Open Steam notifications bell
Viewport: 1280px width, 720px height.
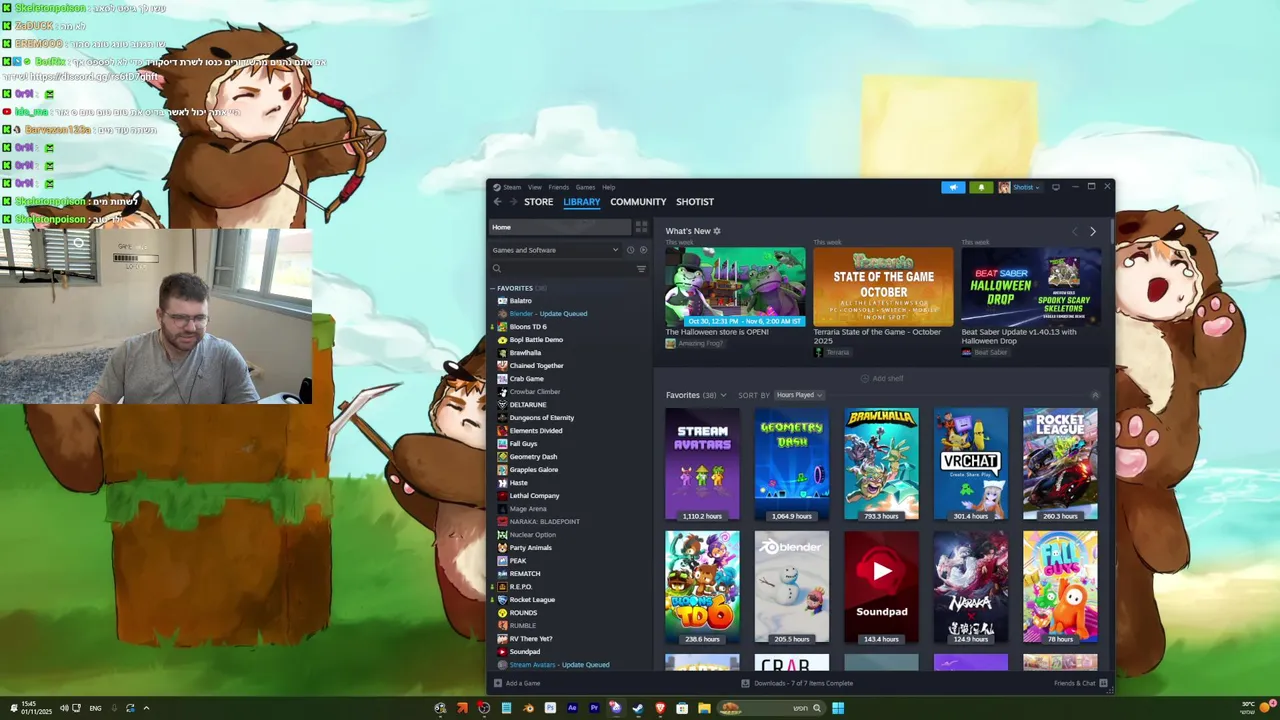coord(981,187)
